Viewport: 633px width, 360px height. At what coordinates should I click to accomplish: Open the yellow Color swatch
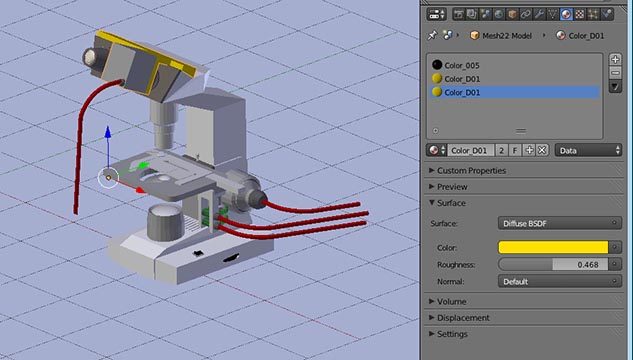pyautogui.click(x=553, y=247)
